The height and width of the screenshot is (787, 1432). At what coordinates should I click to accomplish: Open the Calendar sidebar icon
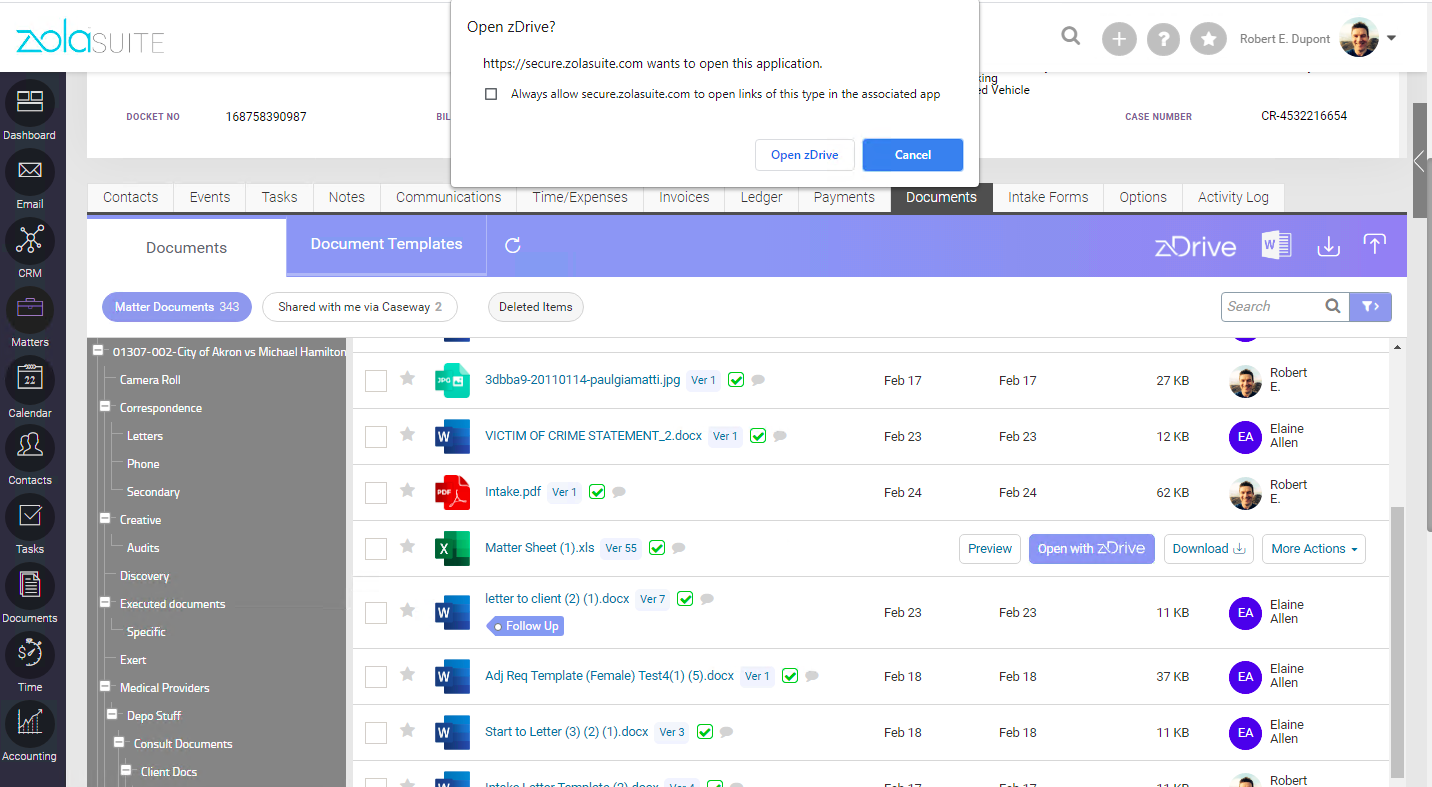click(29, 380)
